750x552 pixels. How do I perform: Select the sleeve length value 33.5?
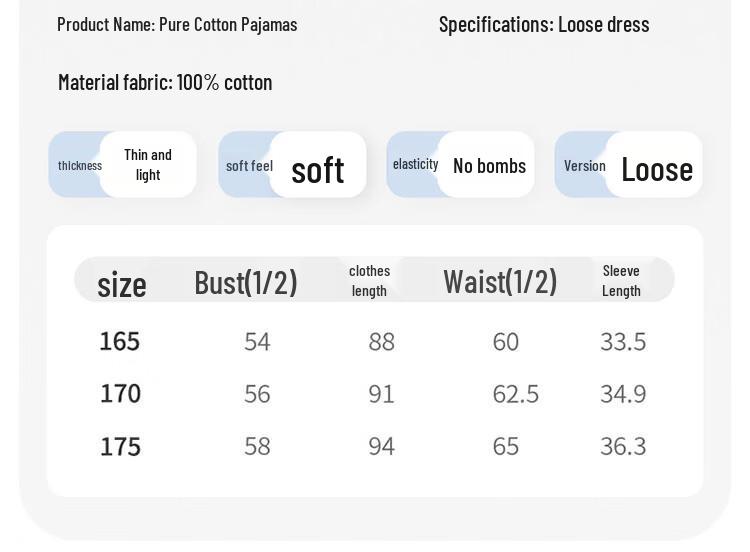click(x=623, y=342)
